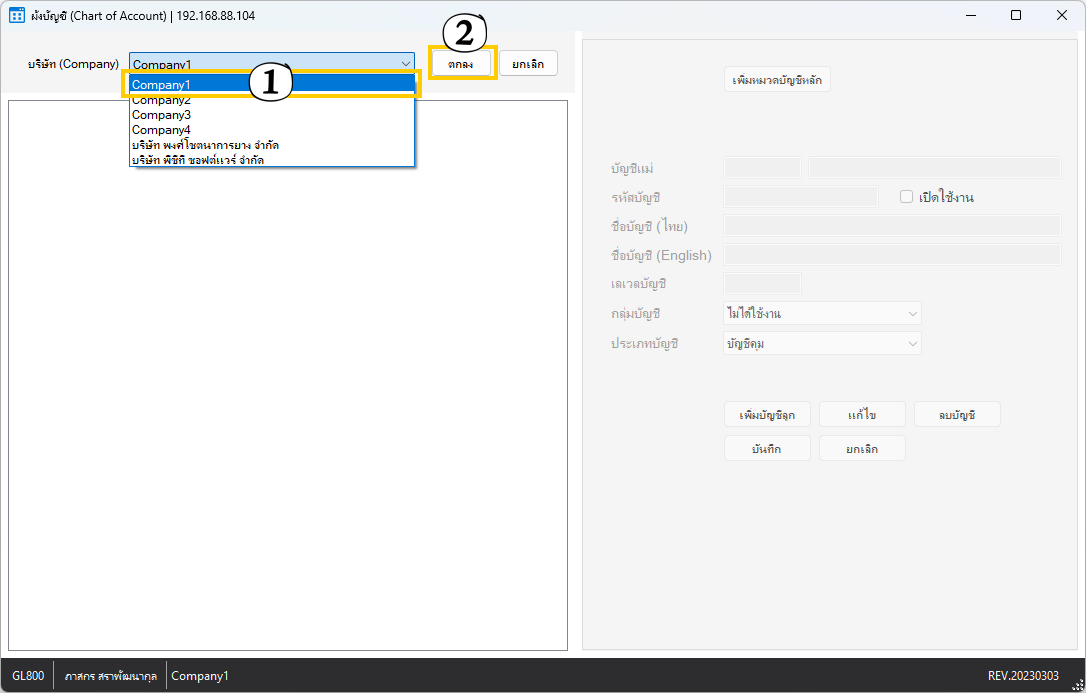Expand the บริษัท (Company) combo box
Viewport: 1086px width, 693px height.
pos(405,63)
